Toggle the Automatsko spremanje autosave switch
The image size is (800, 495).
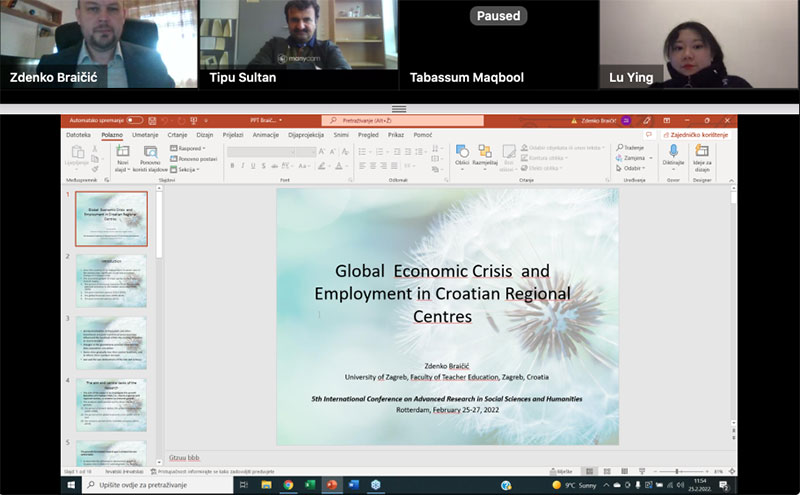pos(134,120)
